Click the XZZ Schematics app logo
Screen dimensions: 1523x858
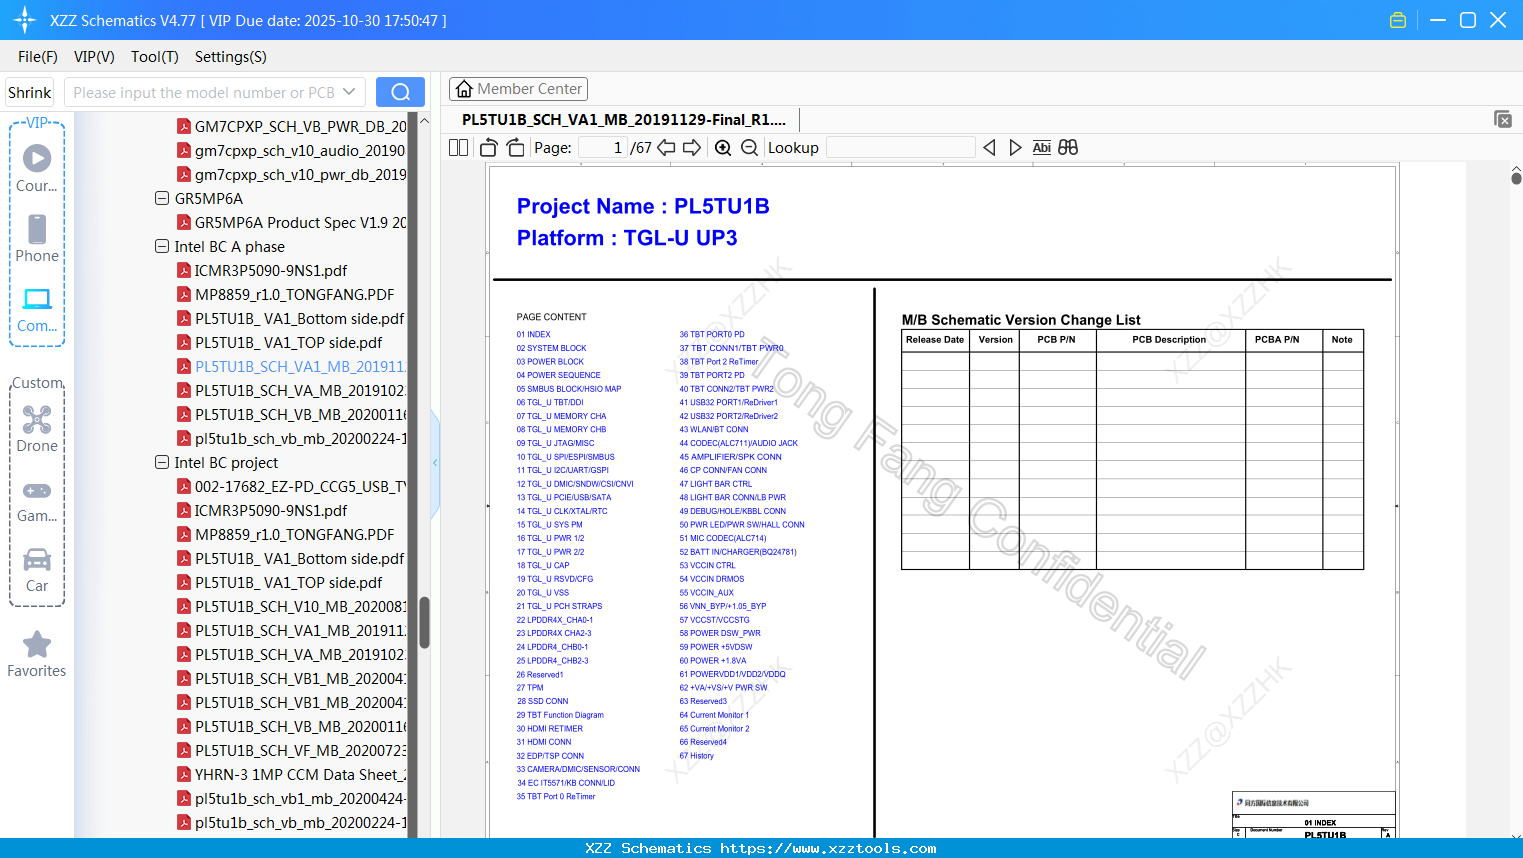pyautogui.click(x=25, y=20)
